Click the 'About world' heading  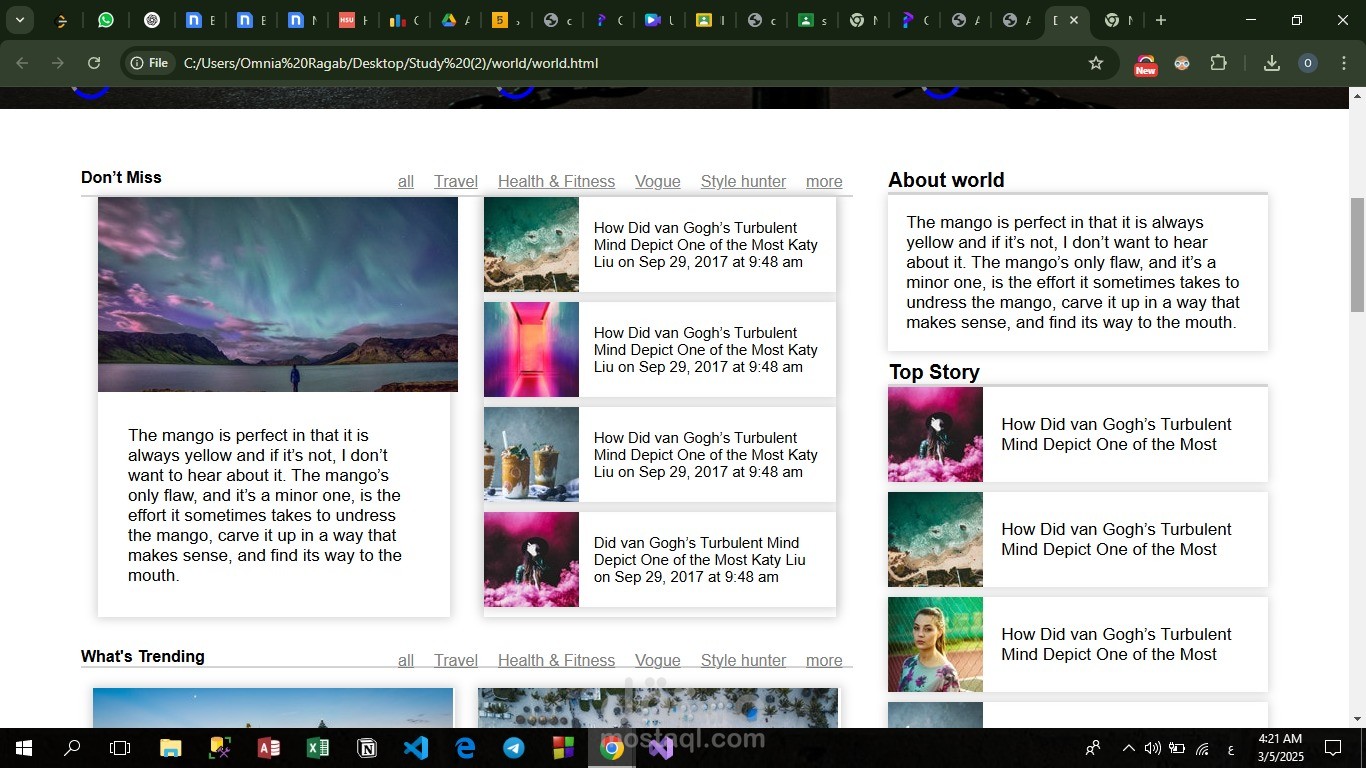(946, 180)
